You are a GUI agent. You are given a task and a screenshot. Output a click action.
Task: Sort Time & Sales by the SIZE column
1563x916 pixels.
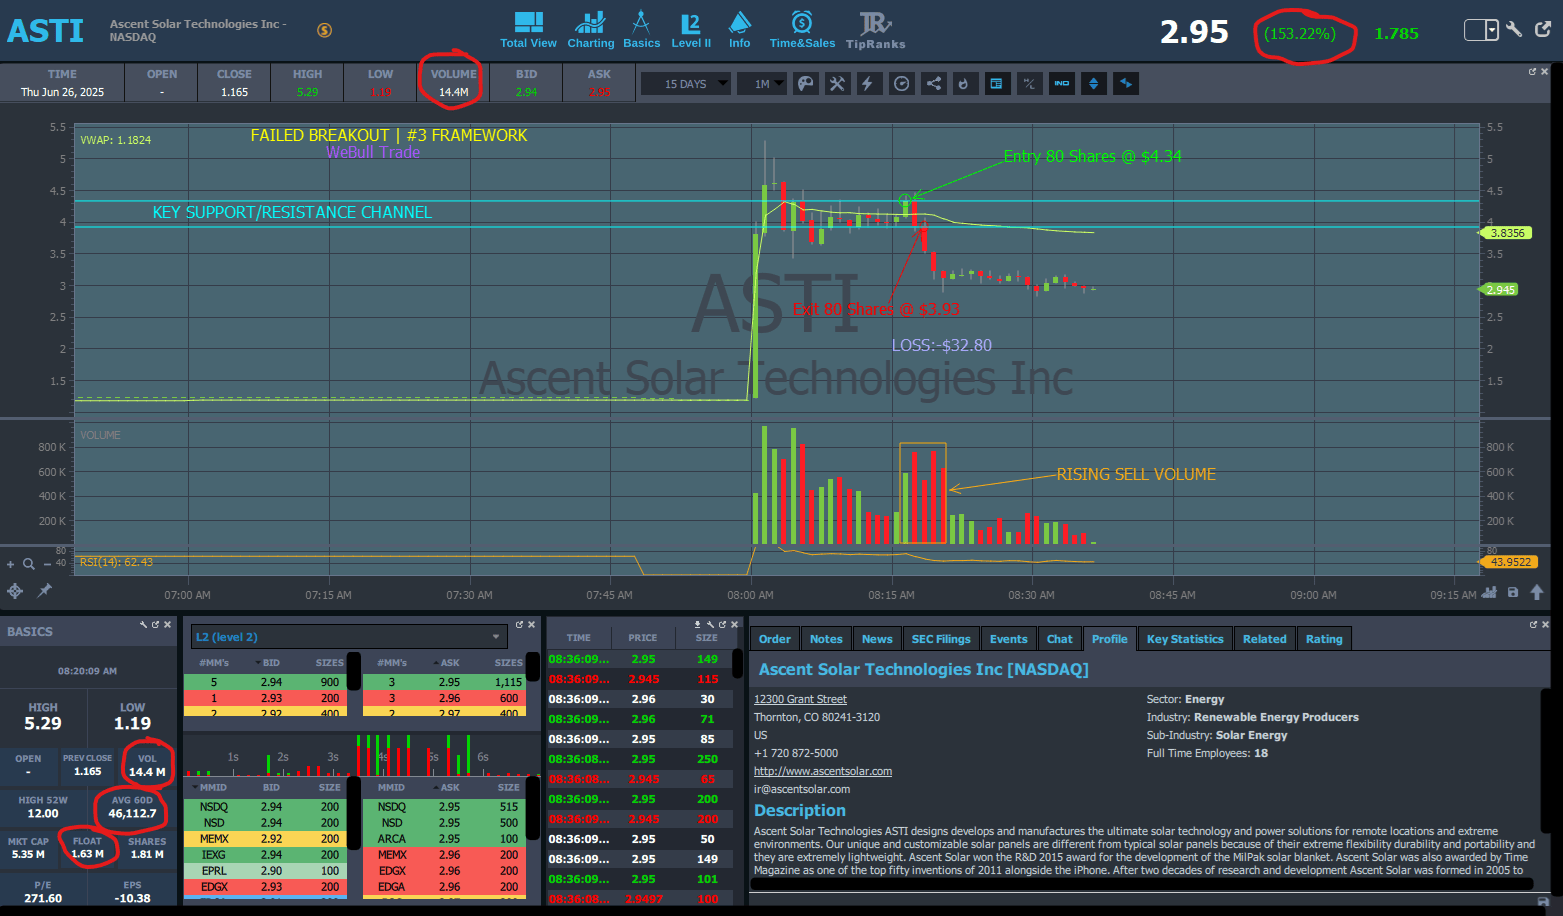707,637
